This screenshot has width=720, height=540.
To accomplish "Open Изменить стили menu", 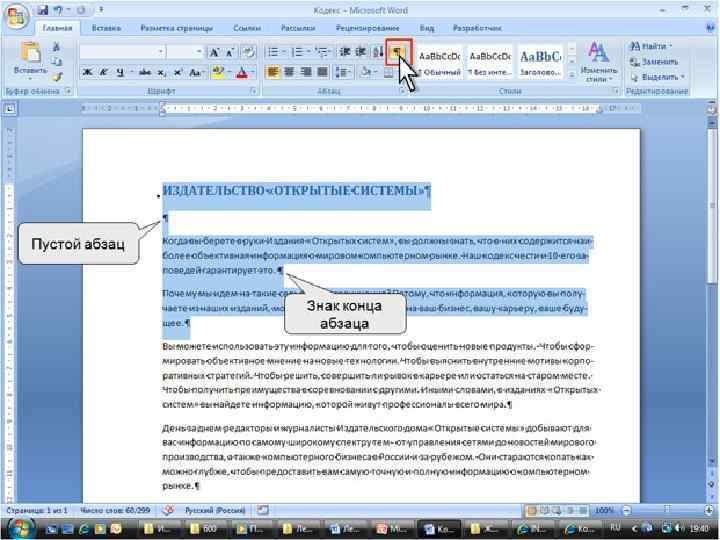I will point(598,62).
